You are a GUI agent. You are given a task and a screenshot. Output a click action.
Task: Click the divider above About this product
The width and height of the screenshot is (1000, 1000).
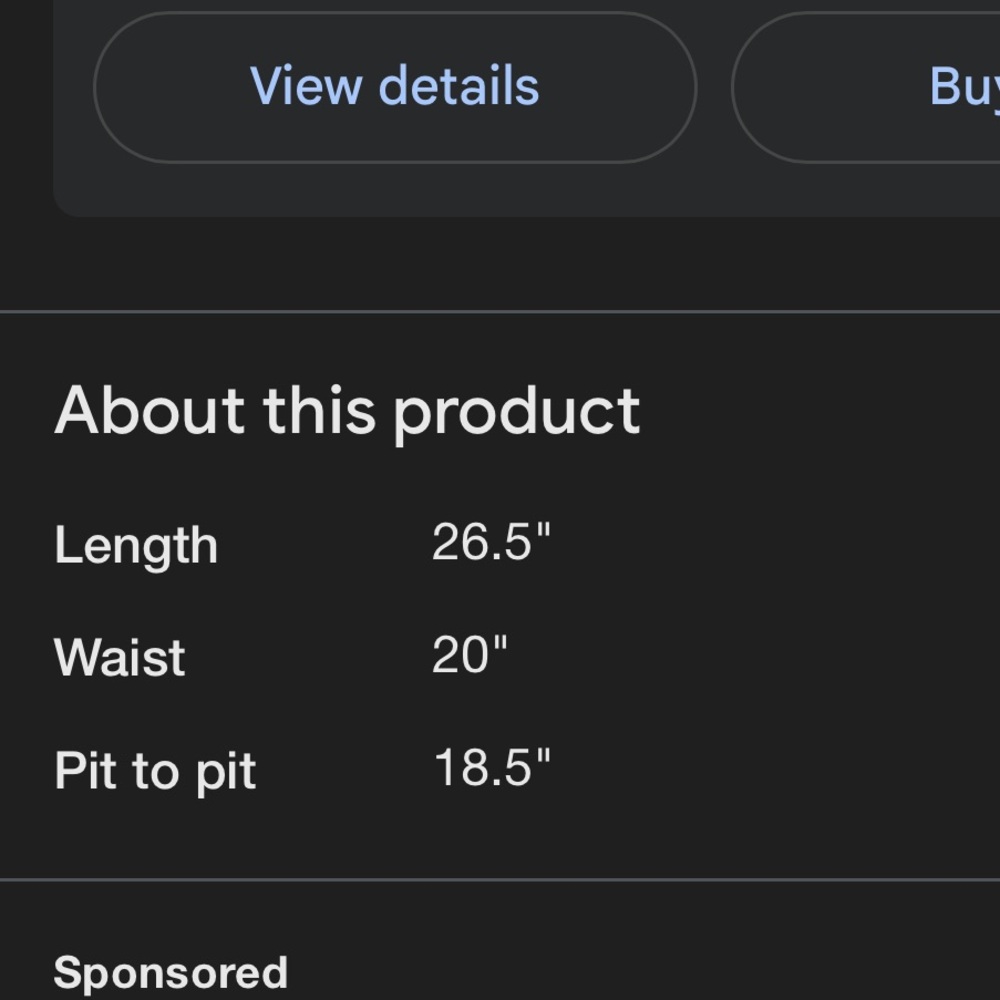[500, 312]
